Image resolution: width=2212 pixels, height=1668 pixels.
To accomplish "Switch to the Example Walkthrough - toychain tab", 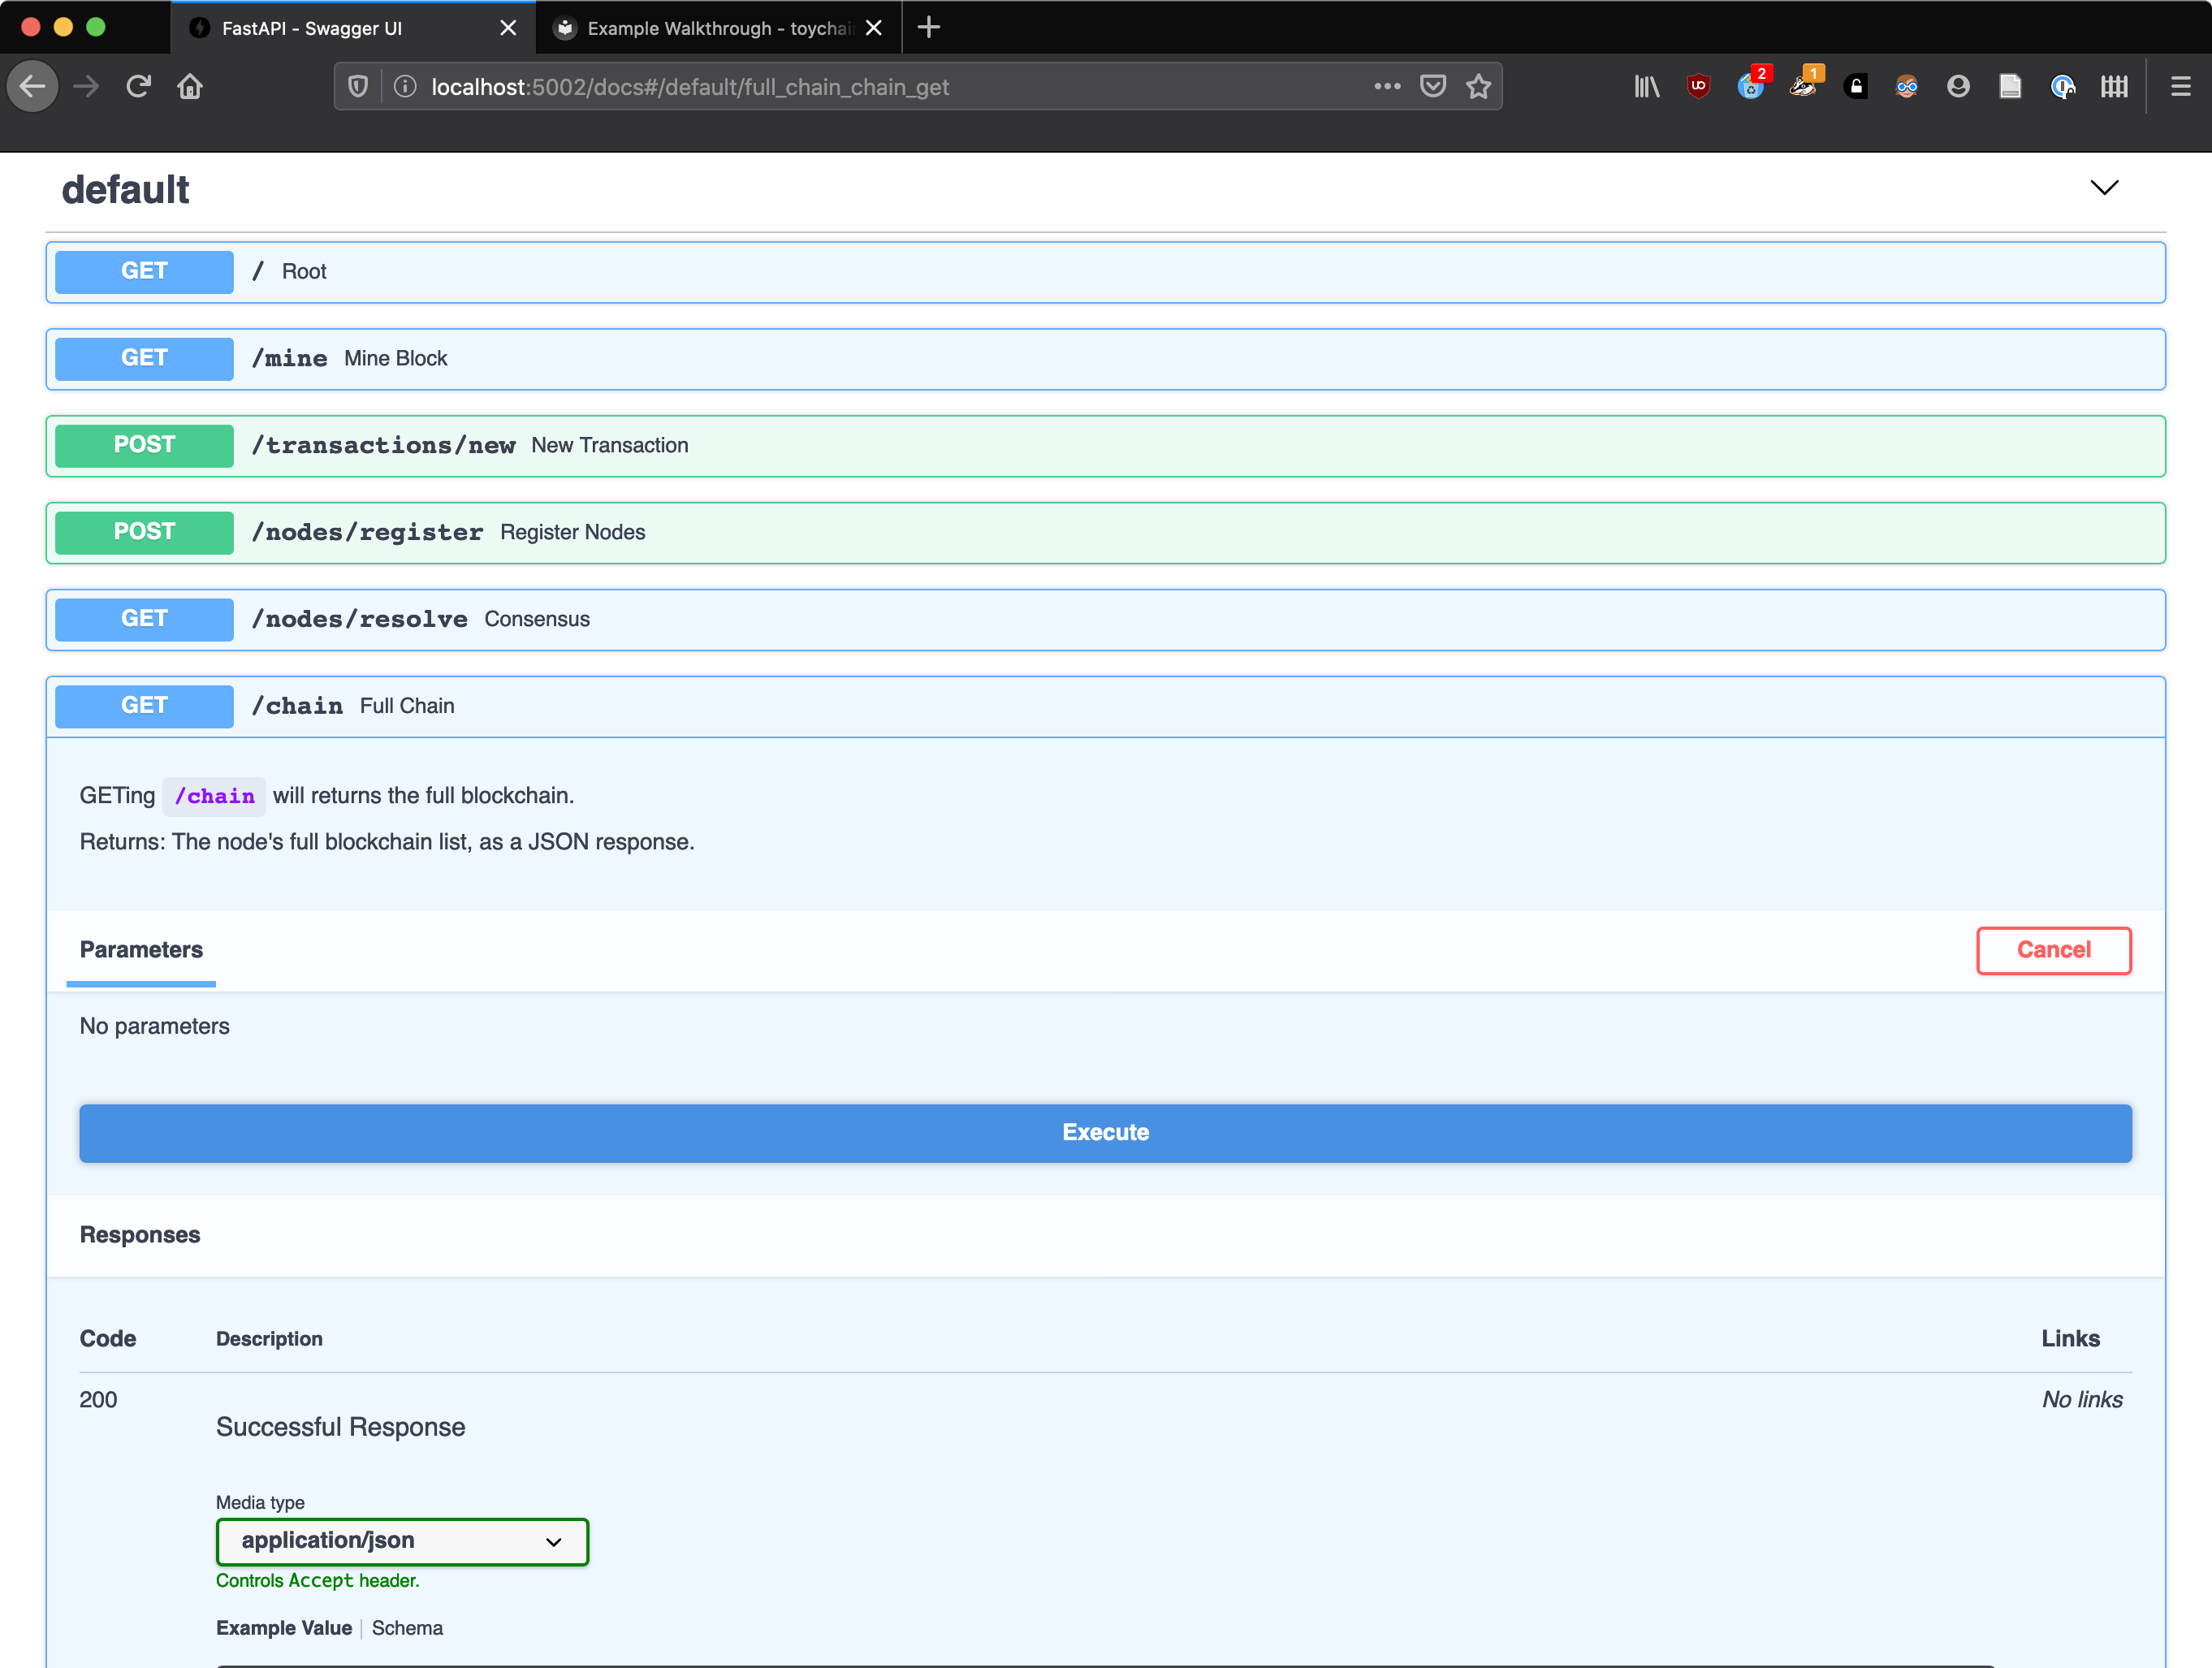I will [x=719, y=28].
